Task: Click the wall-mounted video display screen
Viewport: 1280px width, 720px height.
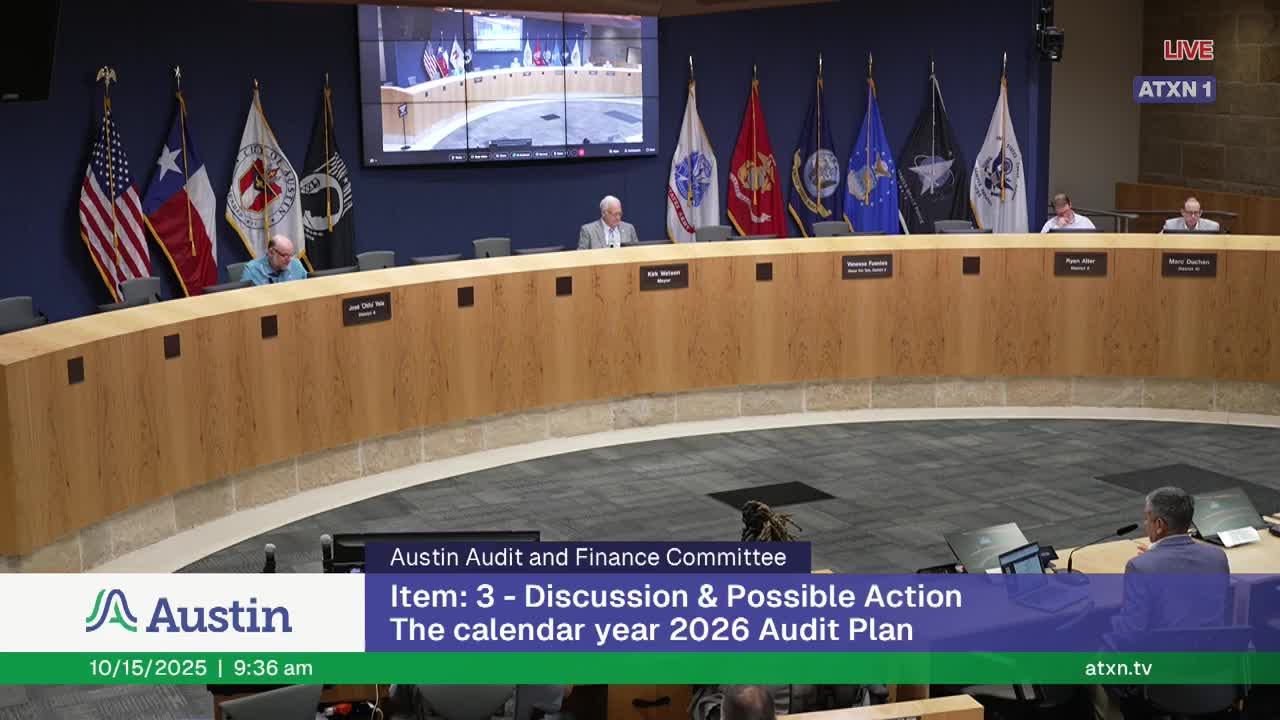Action: pos(508,84)
